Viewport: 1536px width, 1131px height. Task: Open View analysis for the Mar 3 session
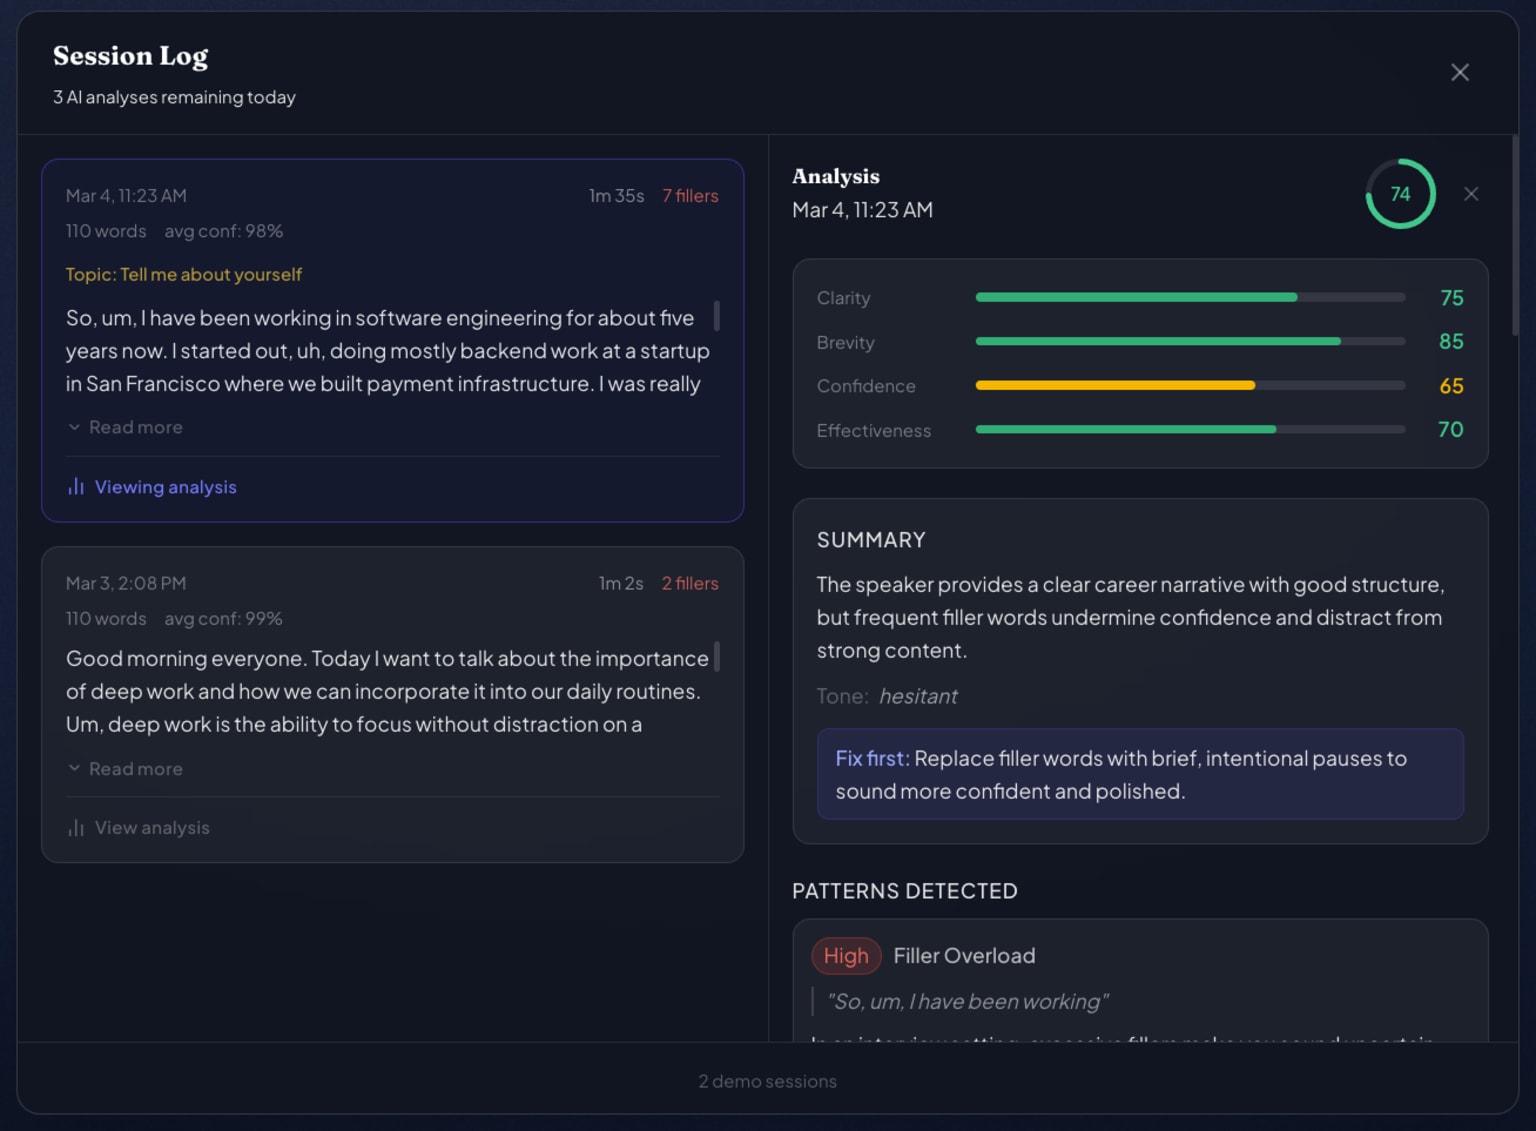pyautogui.click(x=139, y=828)
